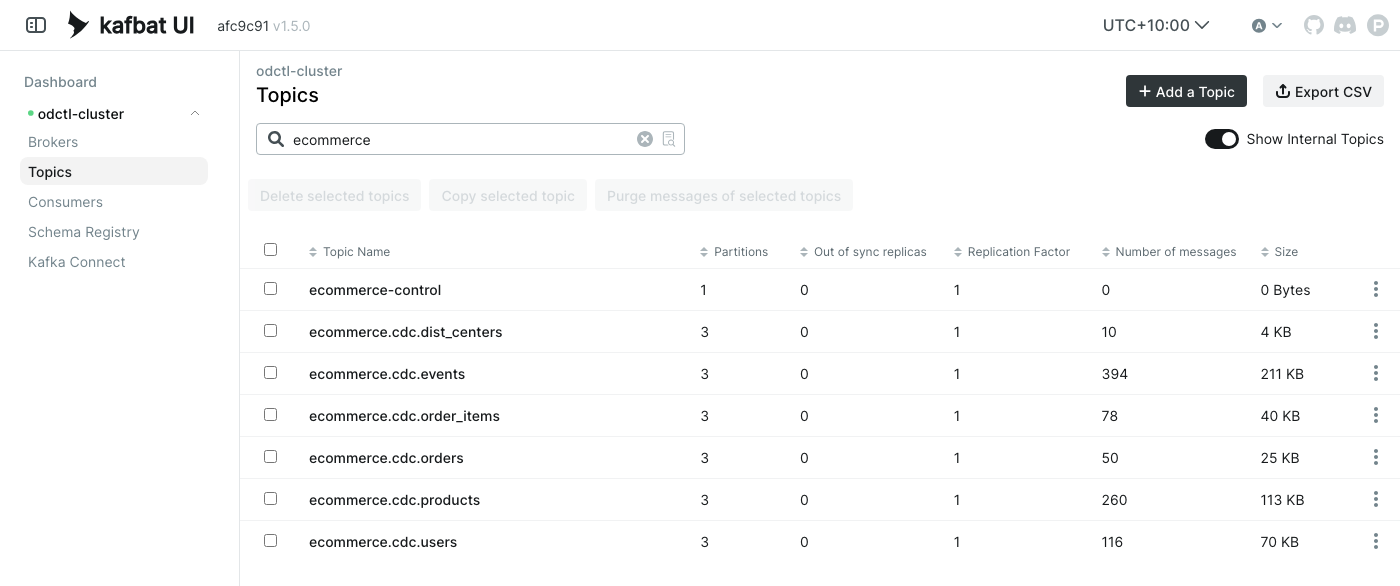Screen dimensions: 1400x586
Task: Select ecommerce-control topic checkbox
Action: point(270,288)
